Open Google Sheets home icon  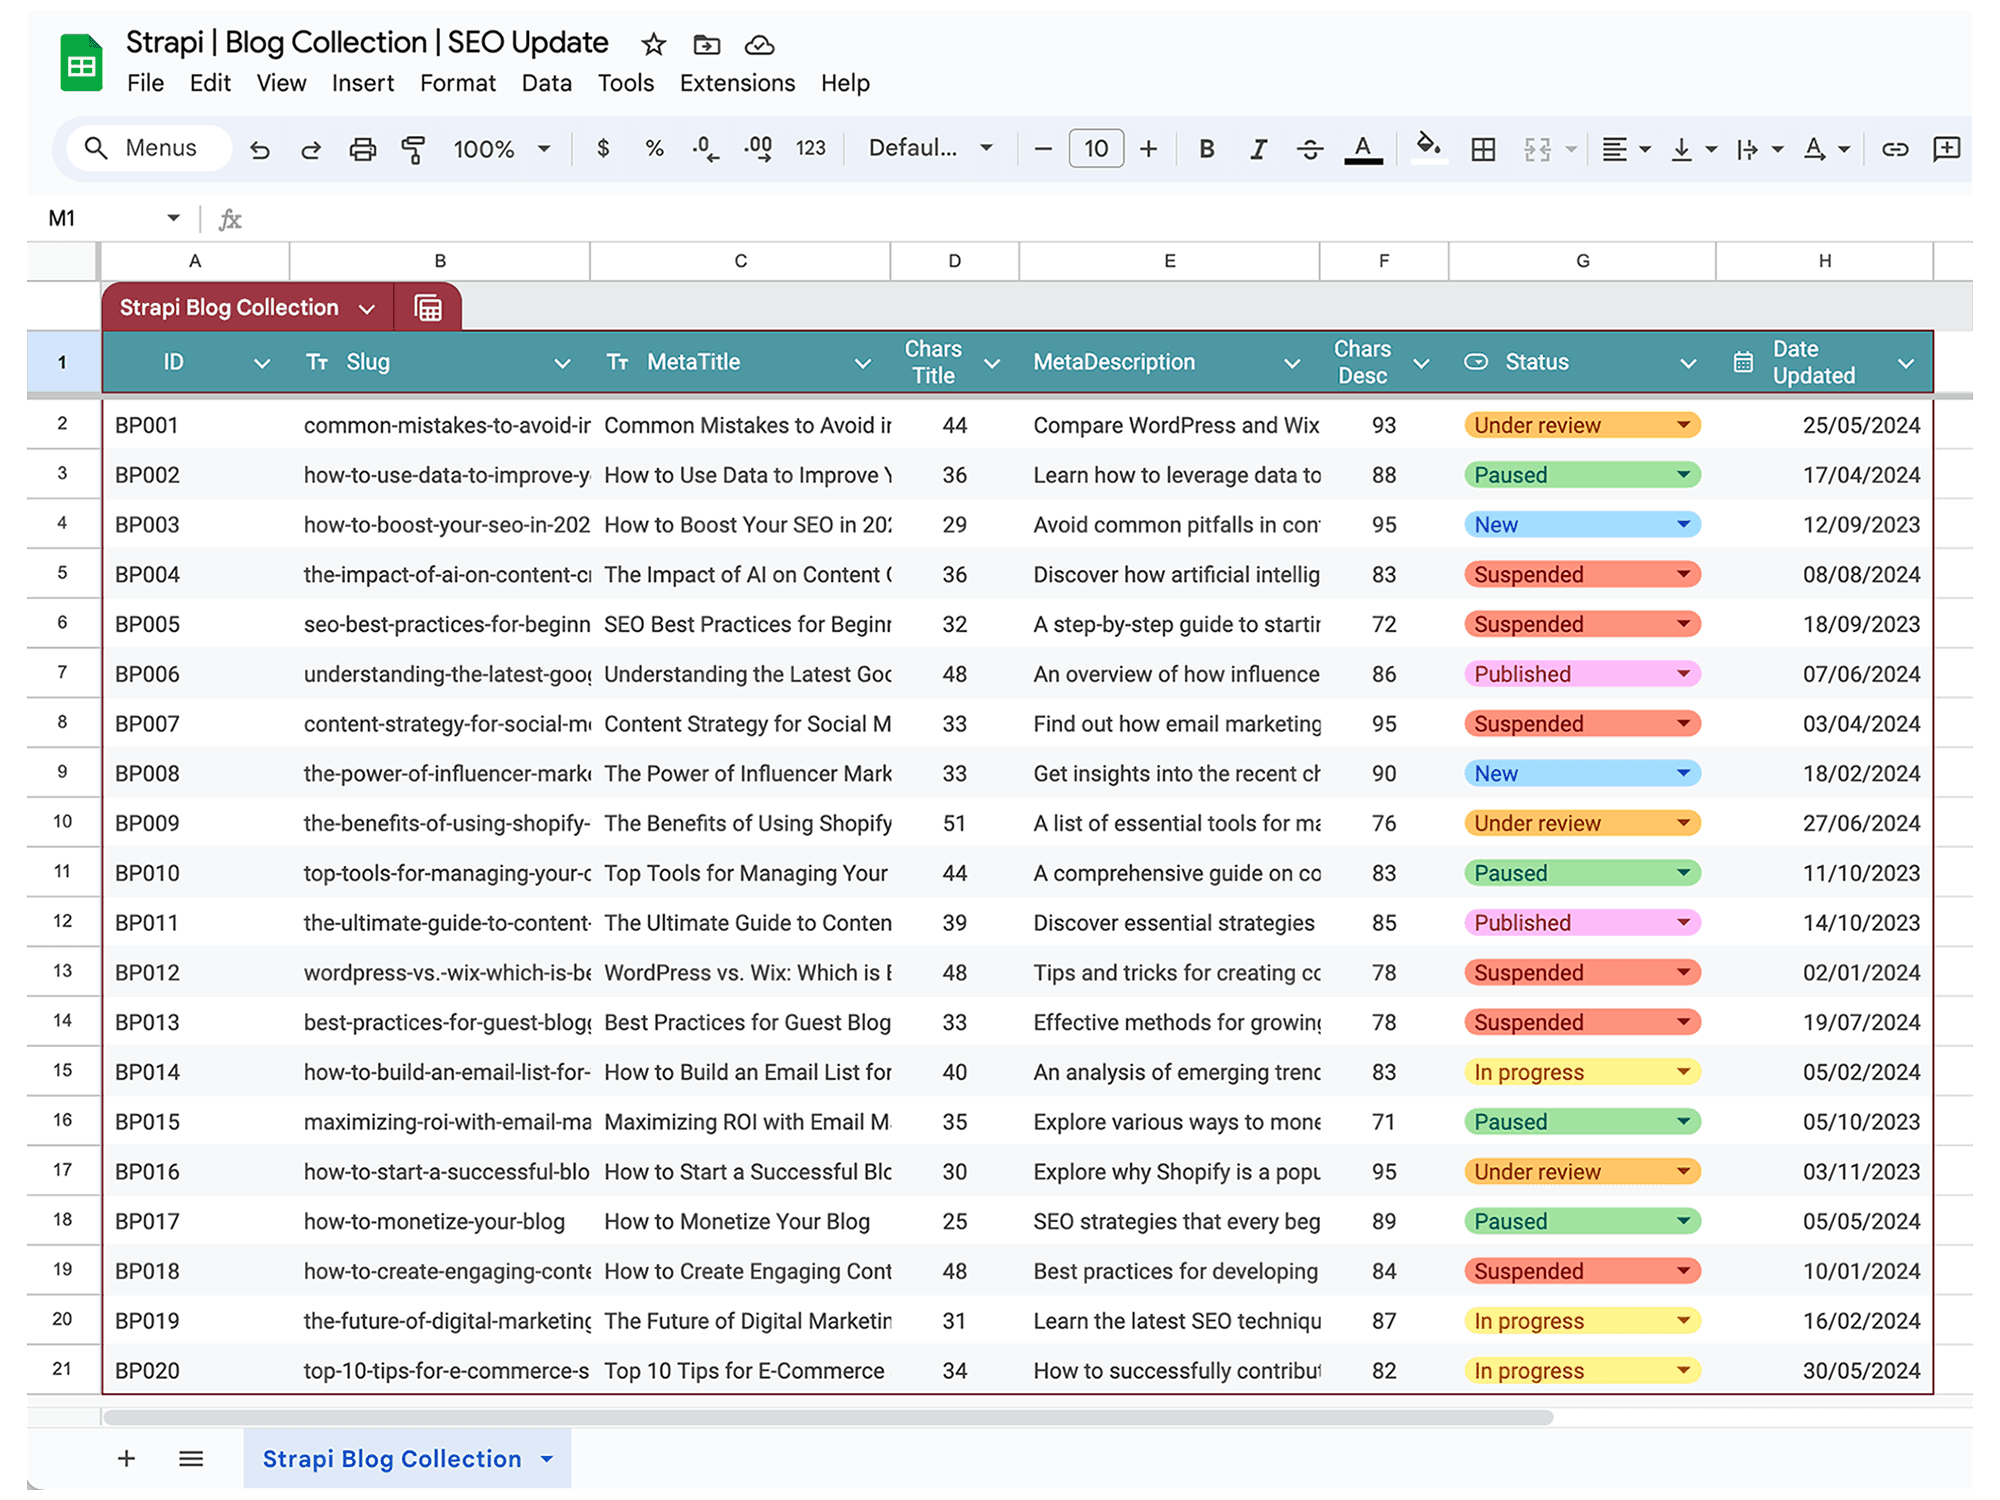tap(81, 63)
